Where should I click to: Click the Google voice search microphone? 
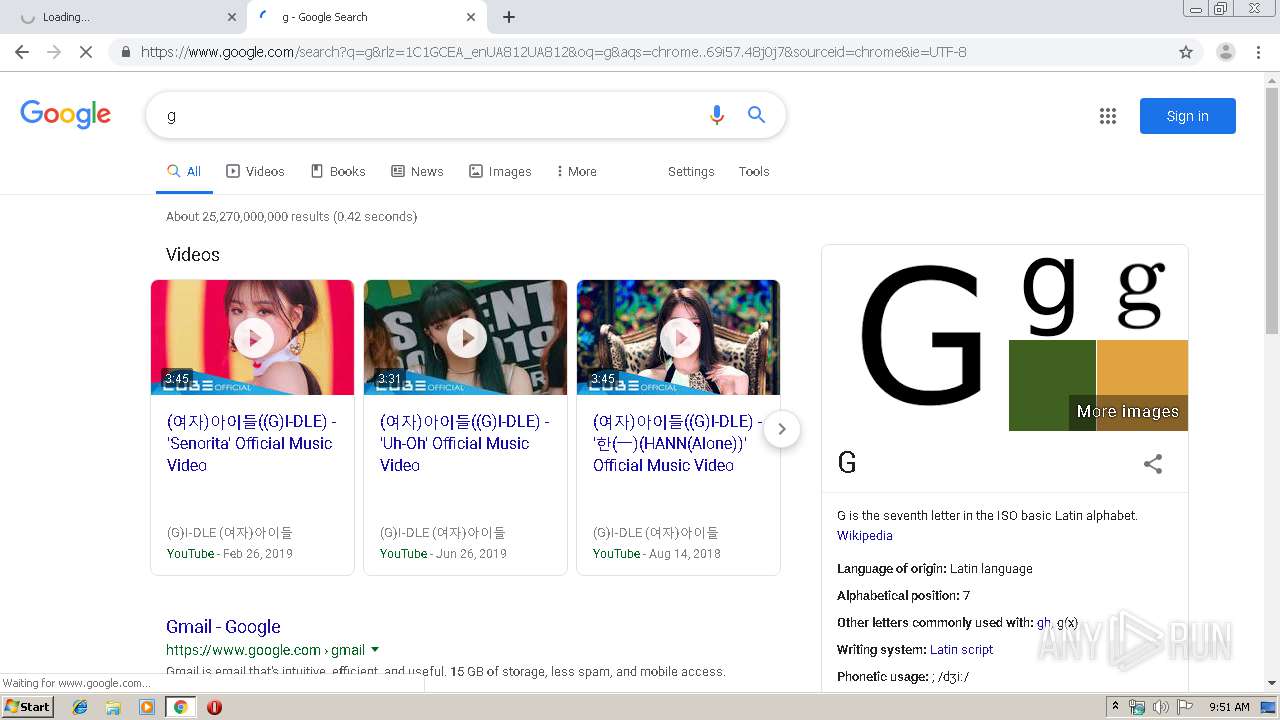click(x=716, y=115)
